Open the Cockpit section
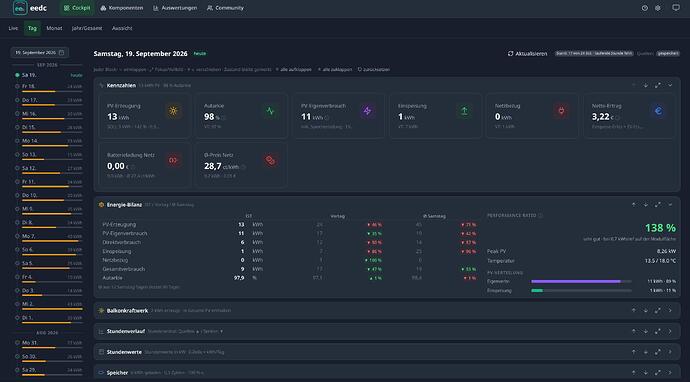 (x=77, y=8)
